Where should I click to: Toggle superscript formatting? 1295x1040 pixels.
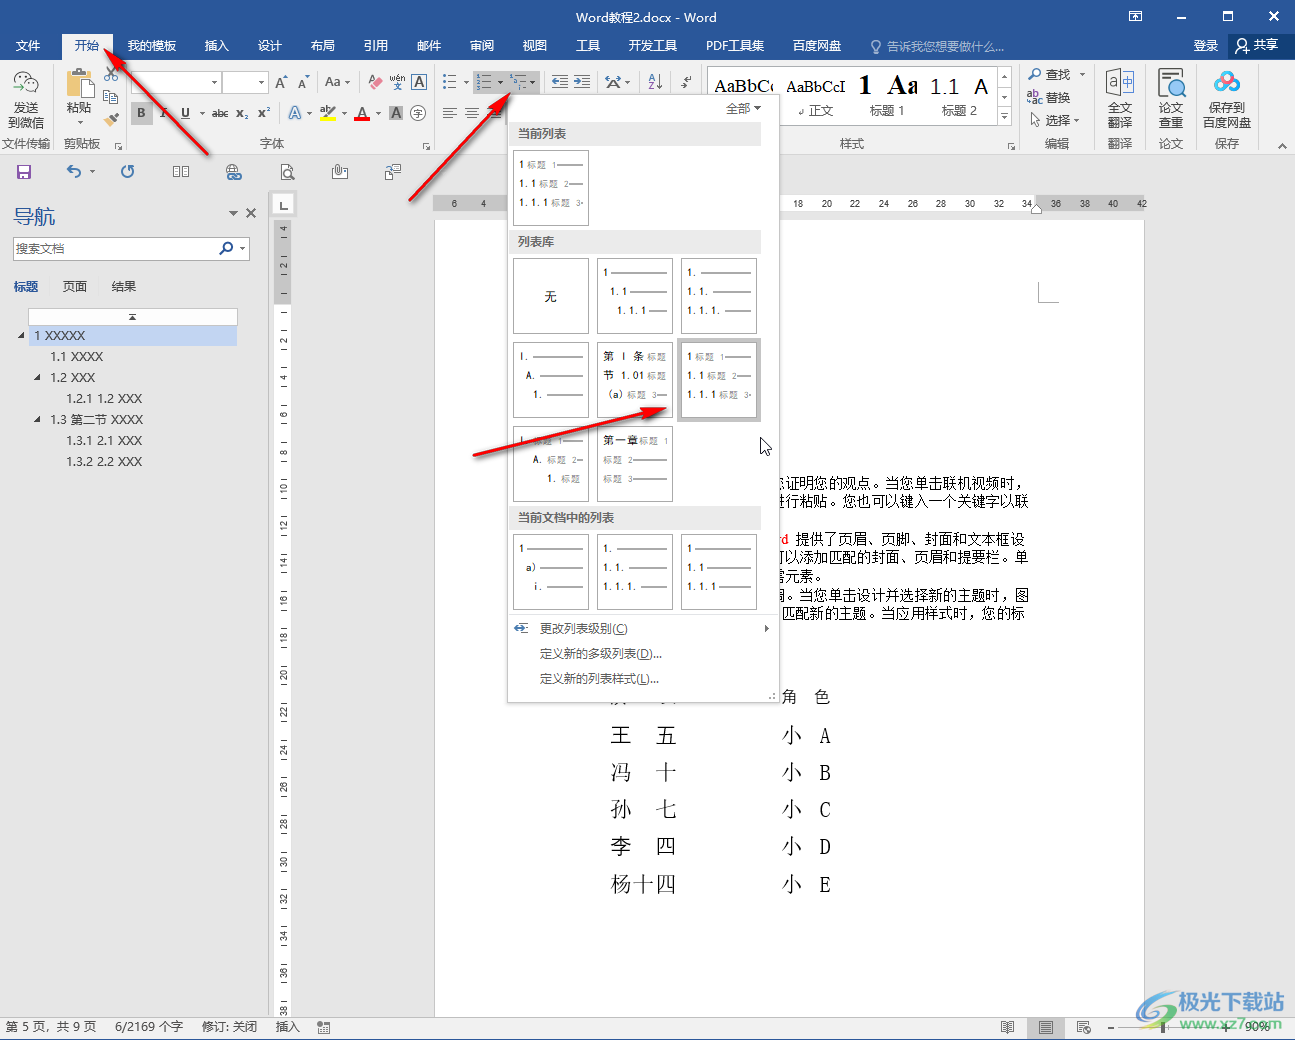coord(264,113)
